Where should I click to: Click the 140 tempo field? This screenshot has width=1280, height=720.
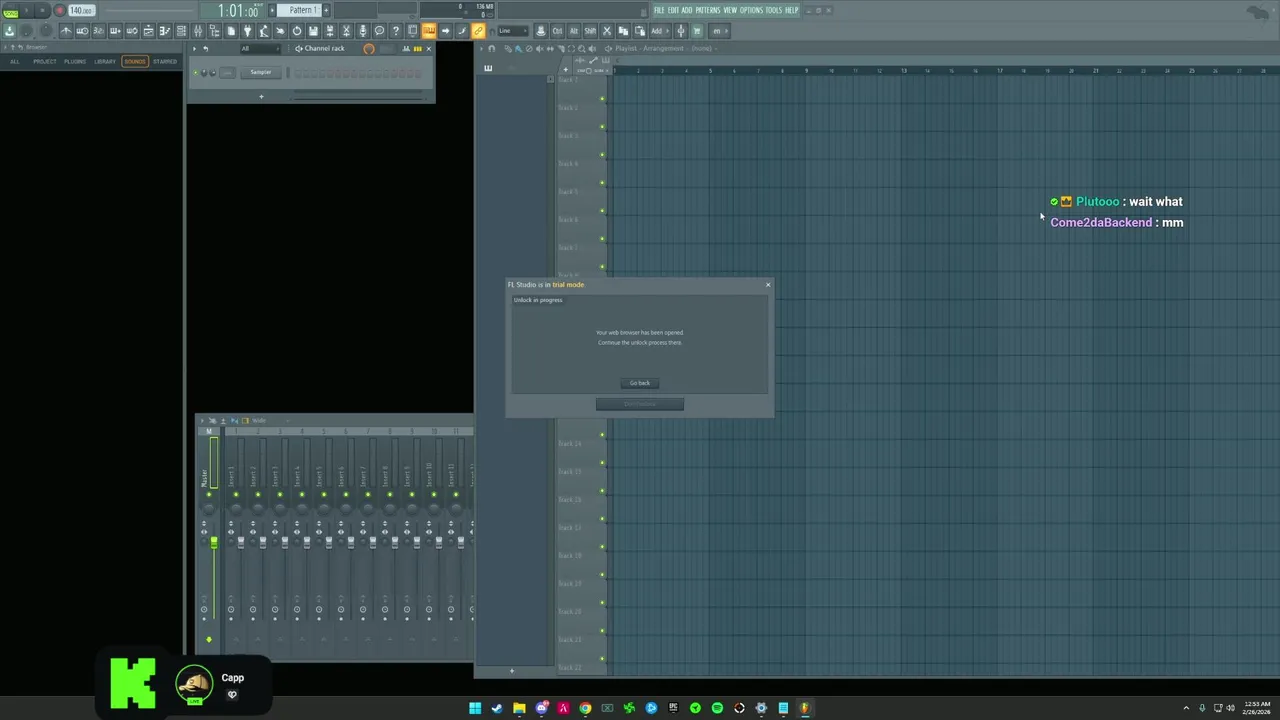[82, 11]
